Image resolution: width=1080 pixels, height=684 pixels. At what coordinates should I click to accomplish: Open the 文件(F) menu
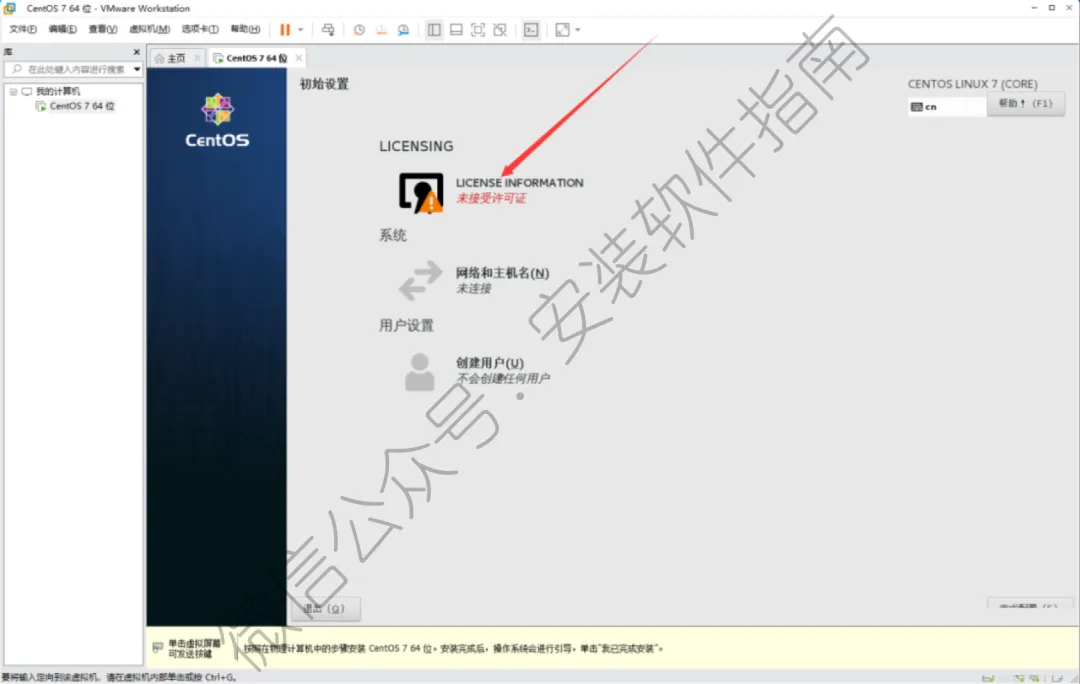click(x=23, y=29)
